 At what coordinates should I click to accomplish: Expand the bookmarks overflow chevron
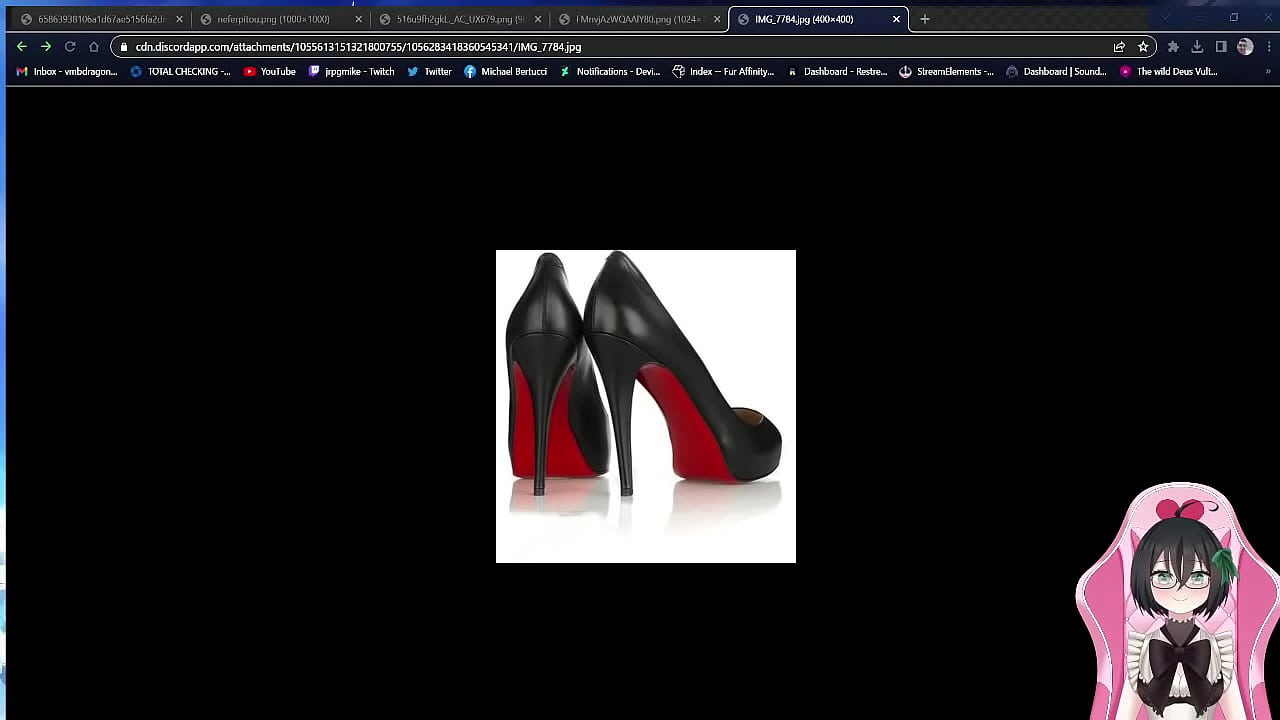1268,72
